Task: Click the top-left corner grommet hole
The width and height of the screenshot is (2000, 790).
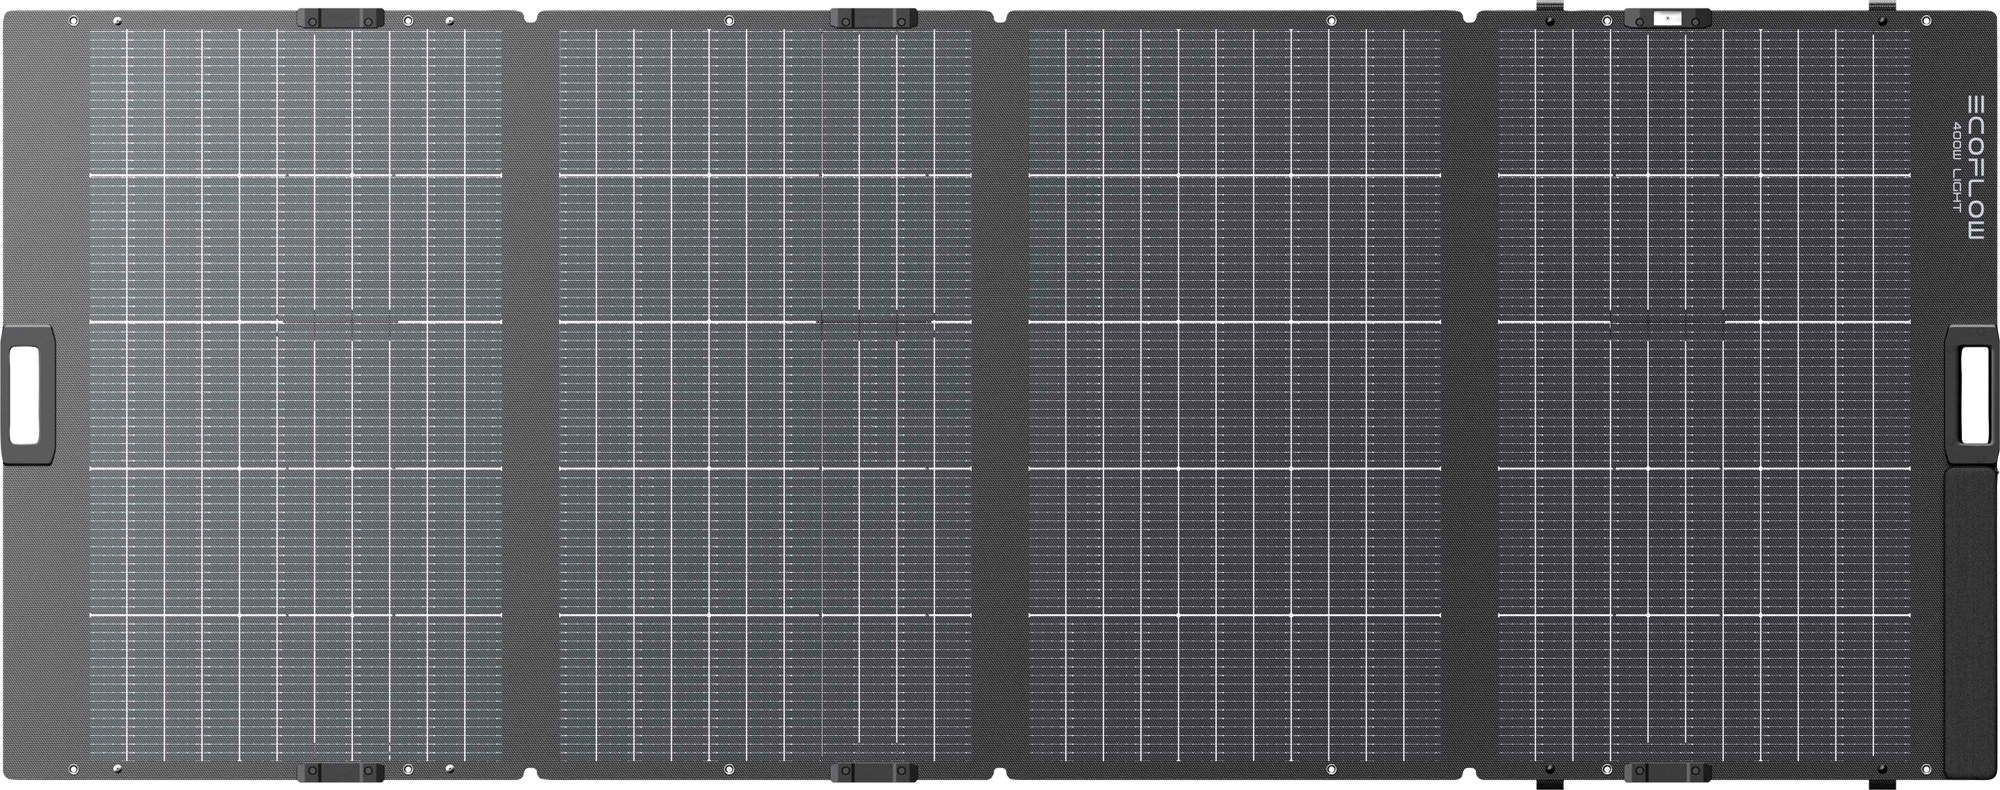Action: click(x=74, y=21)
